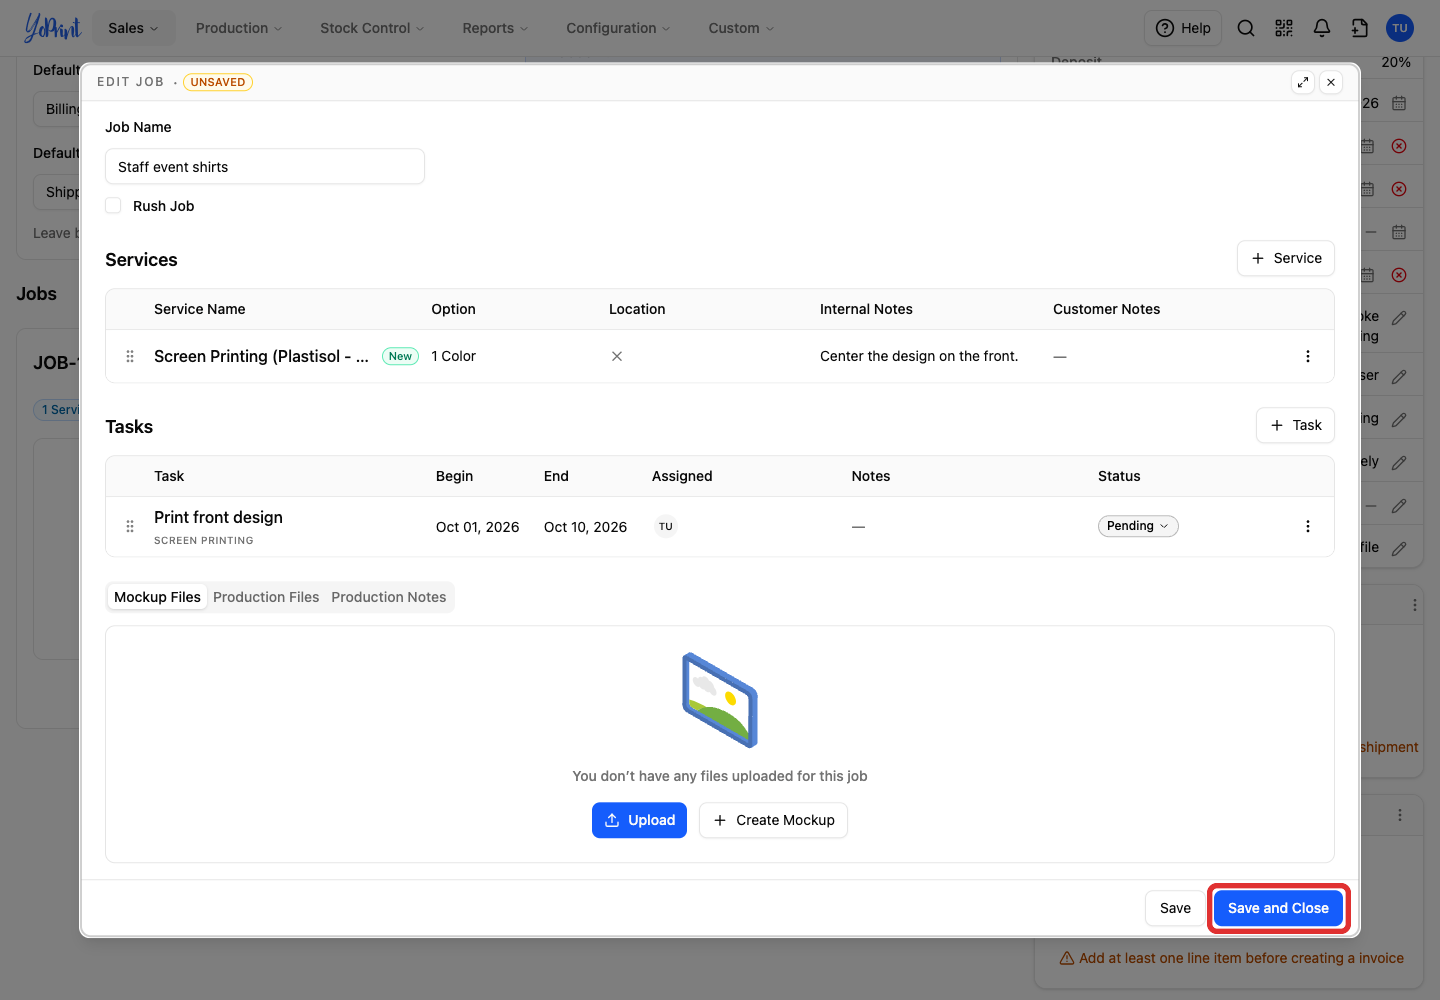1440x1000 pixels.
Task: Click the document icon beside the bell
Action: pyautogui.click(x=1360, y=28)
